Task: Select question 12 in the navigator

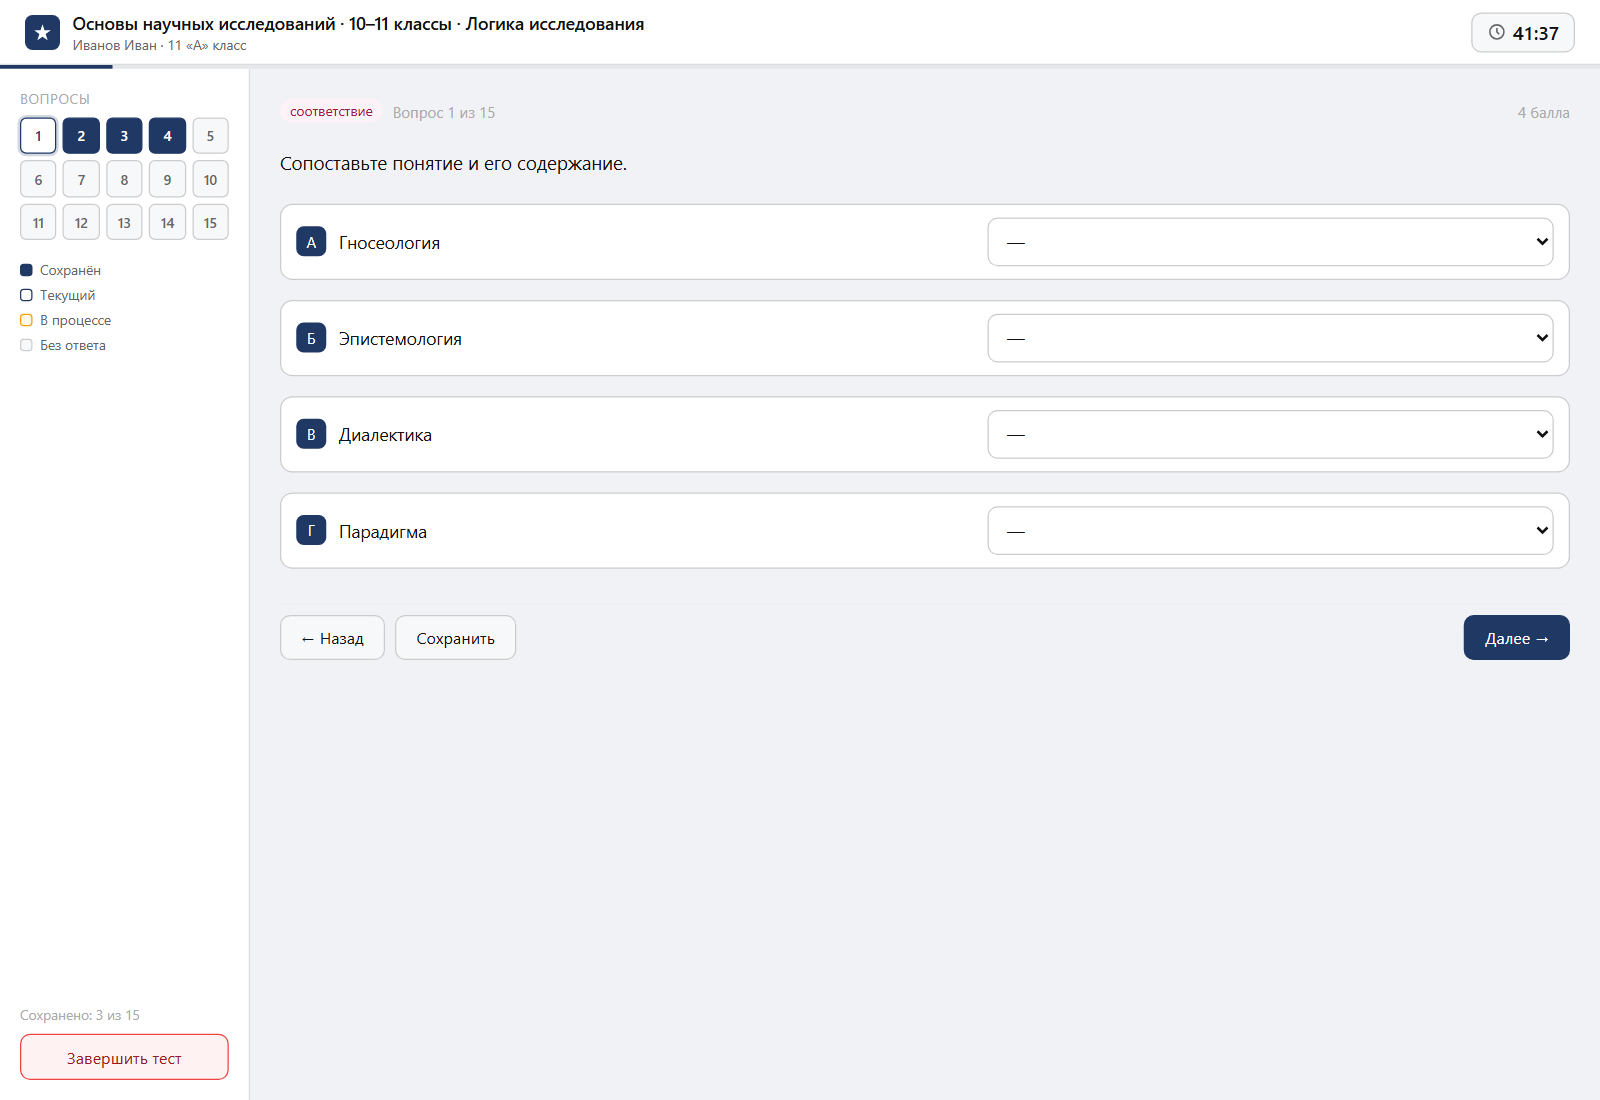Action: 81,222
